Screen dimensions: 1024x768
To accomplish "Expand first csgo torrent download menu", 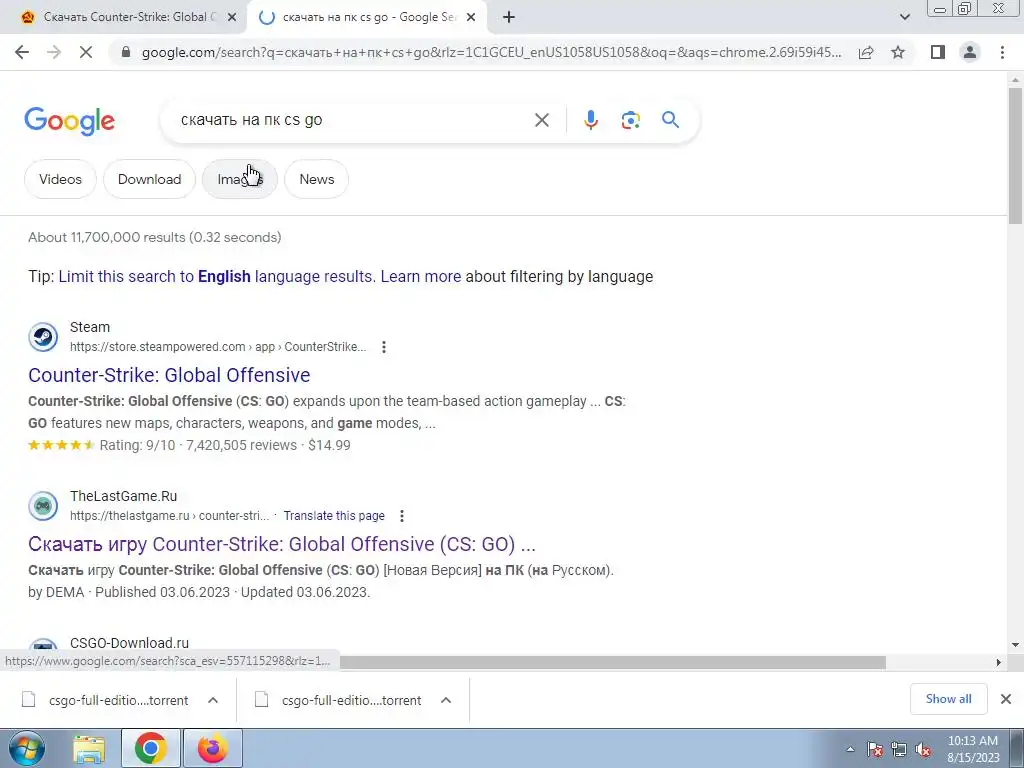I will (x=213, y=700).
